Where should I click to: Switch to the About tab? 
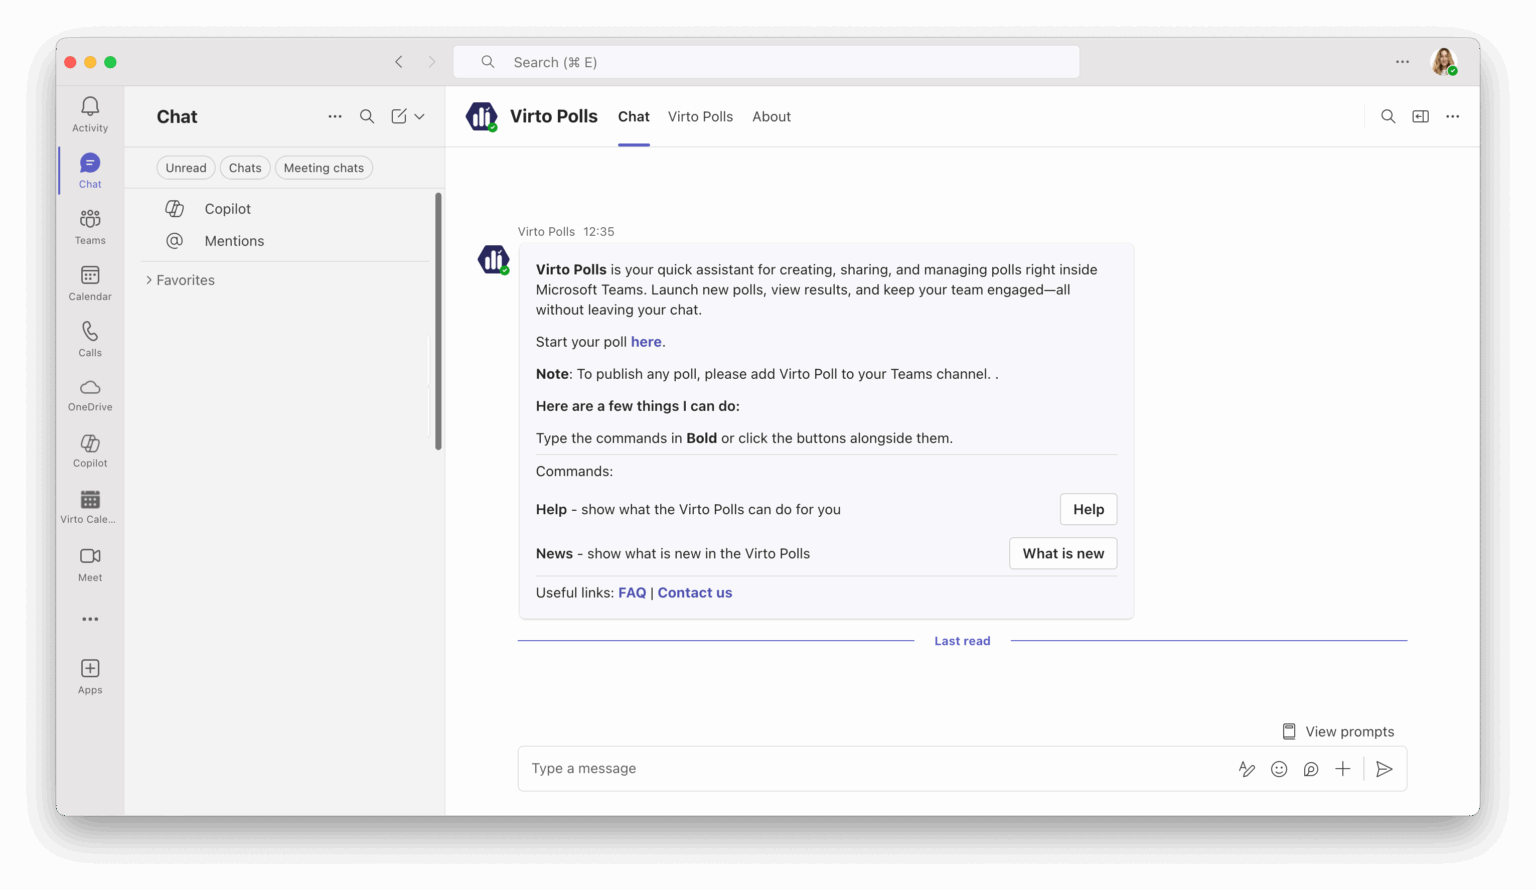(771, 116)
